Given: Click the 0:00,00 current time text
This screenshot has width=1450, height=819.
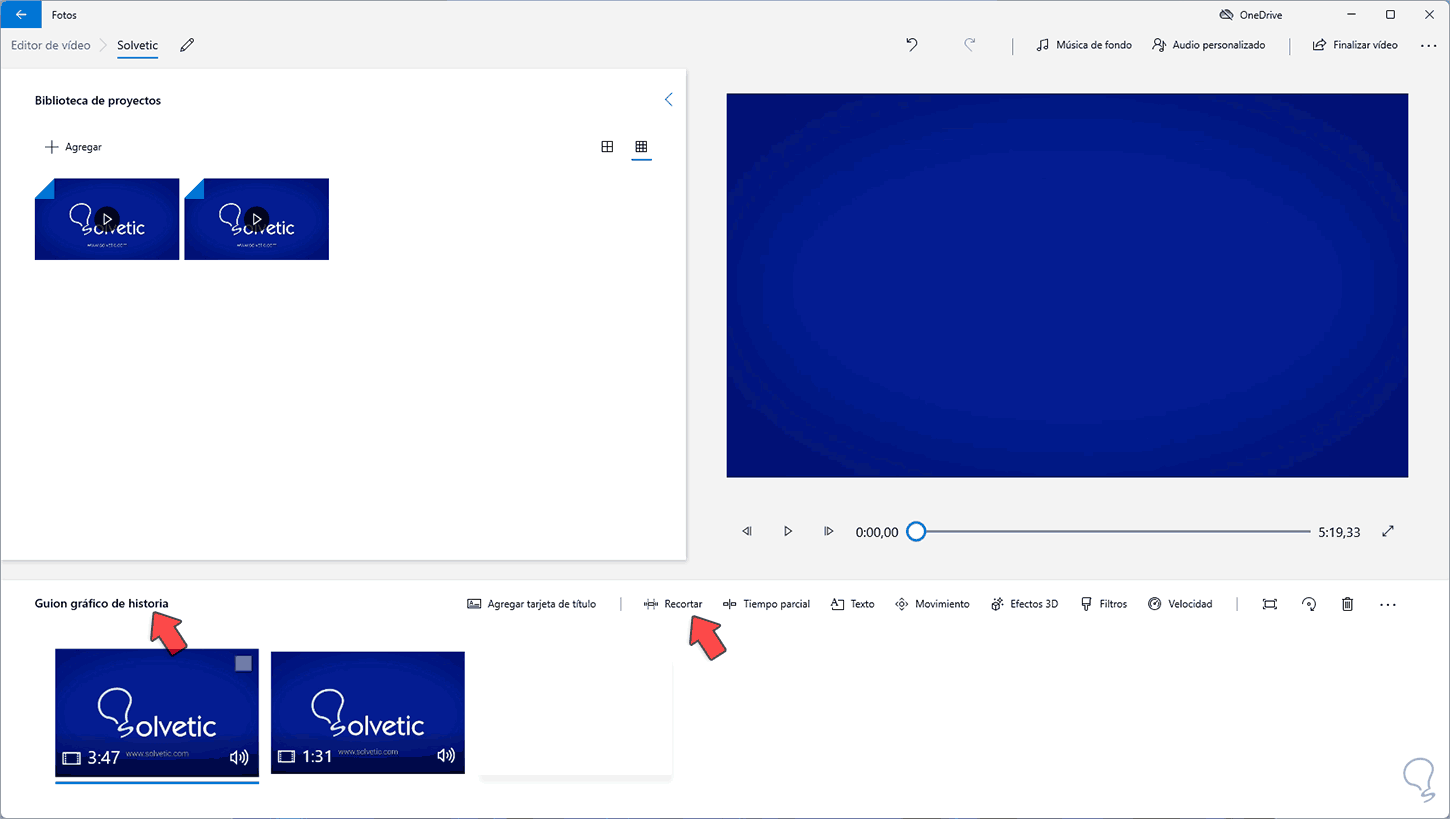Looking at the screenshot, I should point(877,533).
